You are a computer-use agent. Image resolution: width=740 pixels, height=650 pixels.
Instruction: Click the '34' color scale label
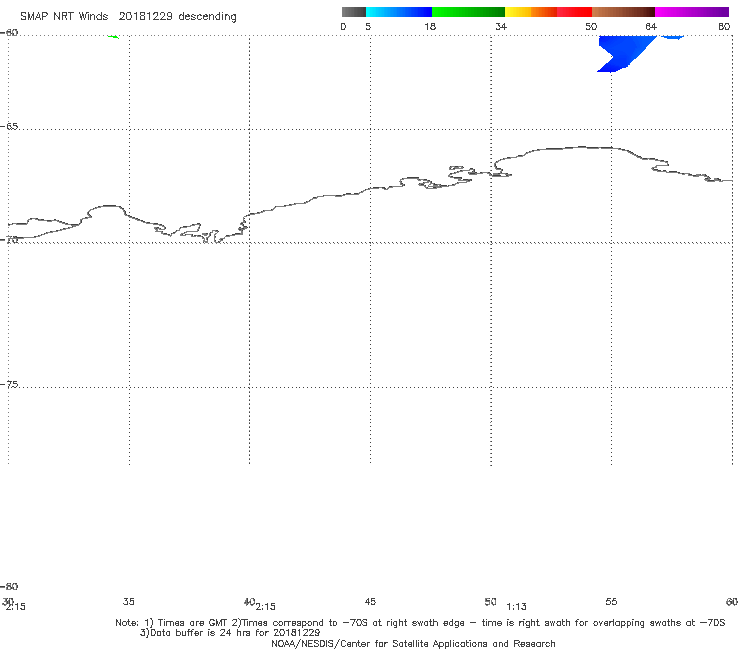tap(501, 26)
